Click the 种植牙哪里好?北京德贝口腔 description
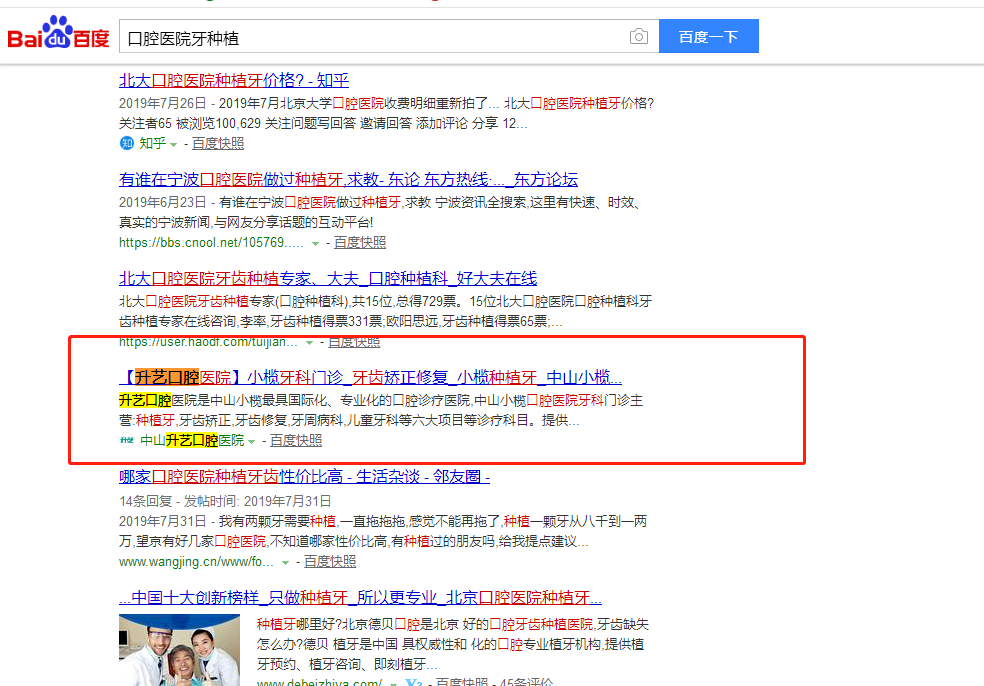The height and width of the screenshot is (686, 984). [x=452, y=644]
